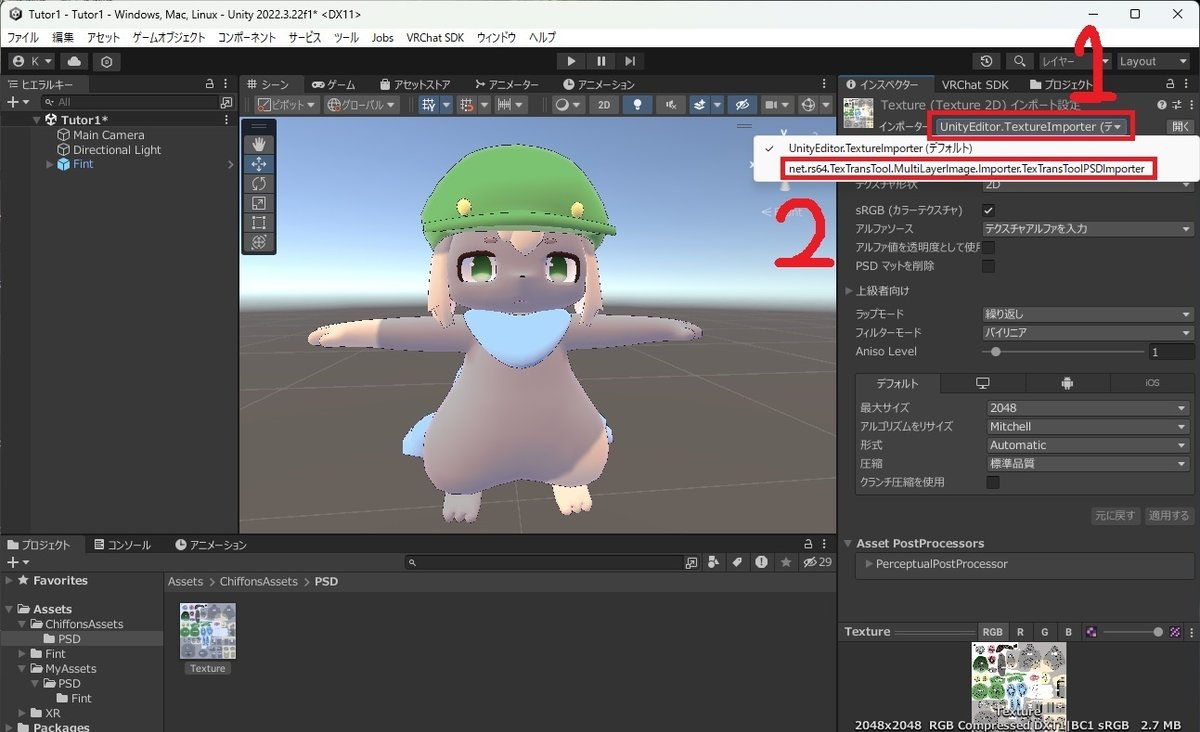Choose UnityEditor.TextureImporter default entry
1200x732 pixels.
(880, 148)
